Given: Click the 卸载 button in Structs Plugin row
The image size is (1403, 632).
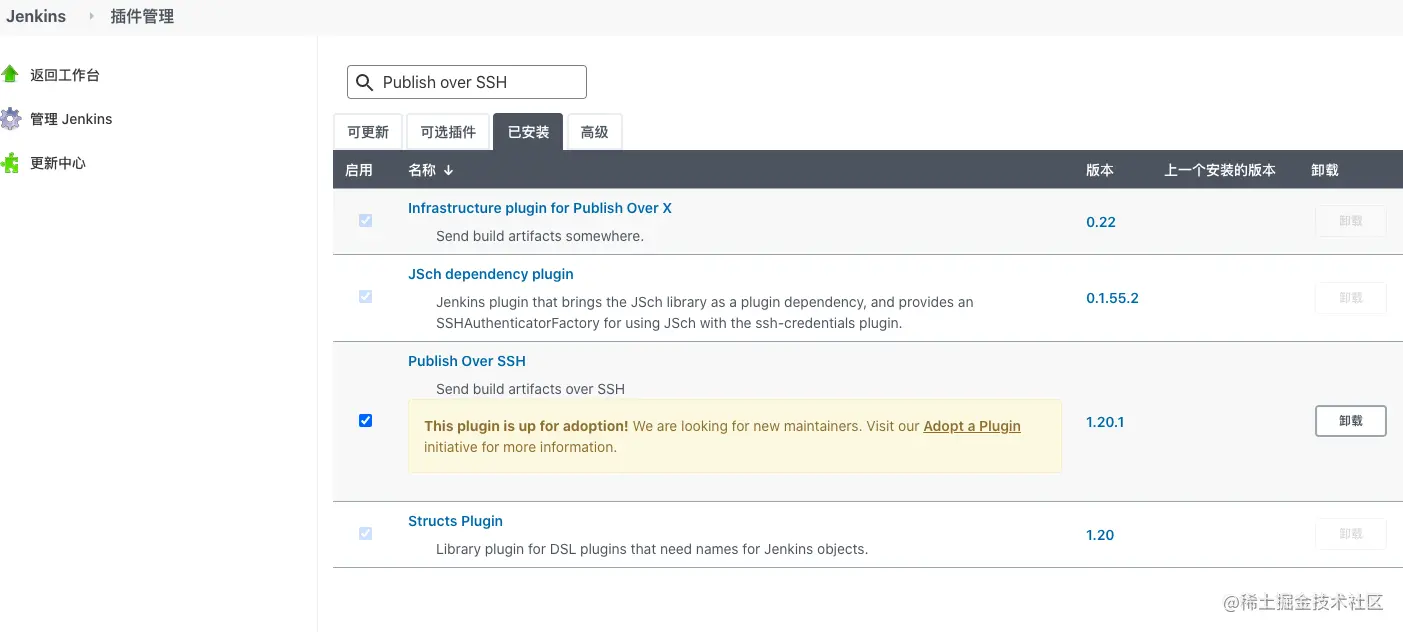Looking at the screenshot, I should 1351,534.
